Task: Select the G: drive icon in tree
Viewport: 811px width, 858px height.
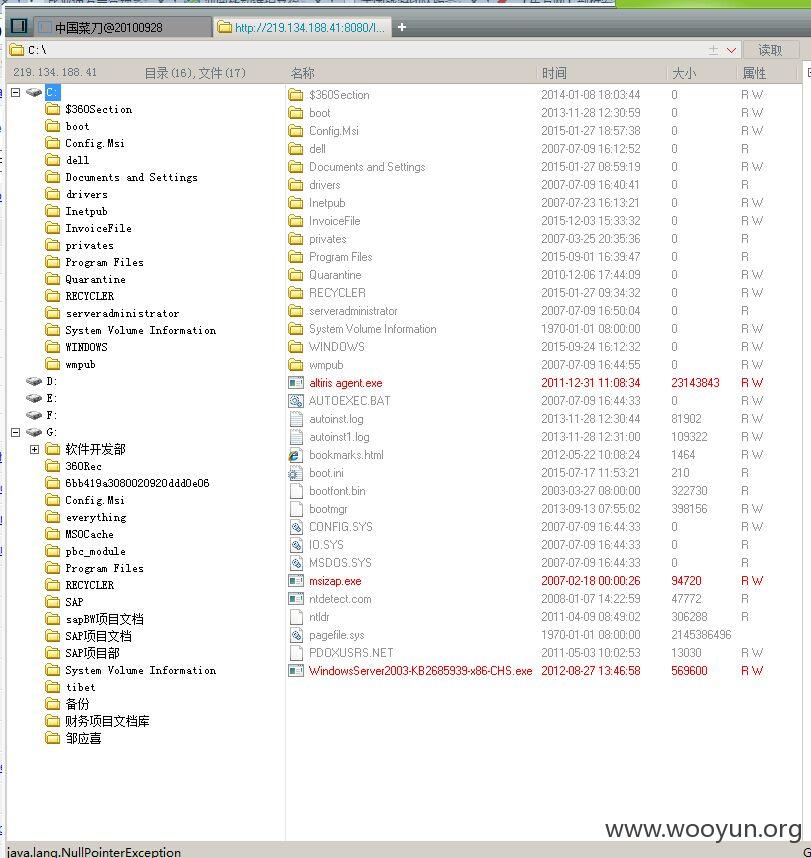Action: pos(34,432)
